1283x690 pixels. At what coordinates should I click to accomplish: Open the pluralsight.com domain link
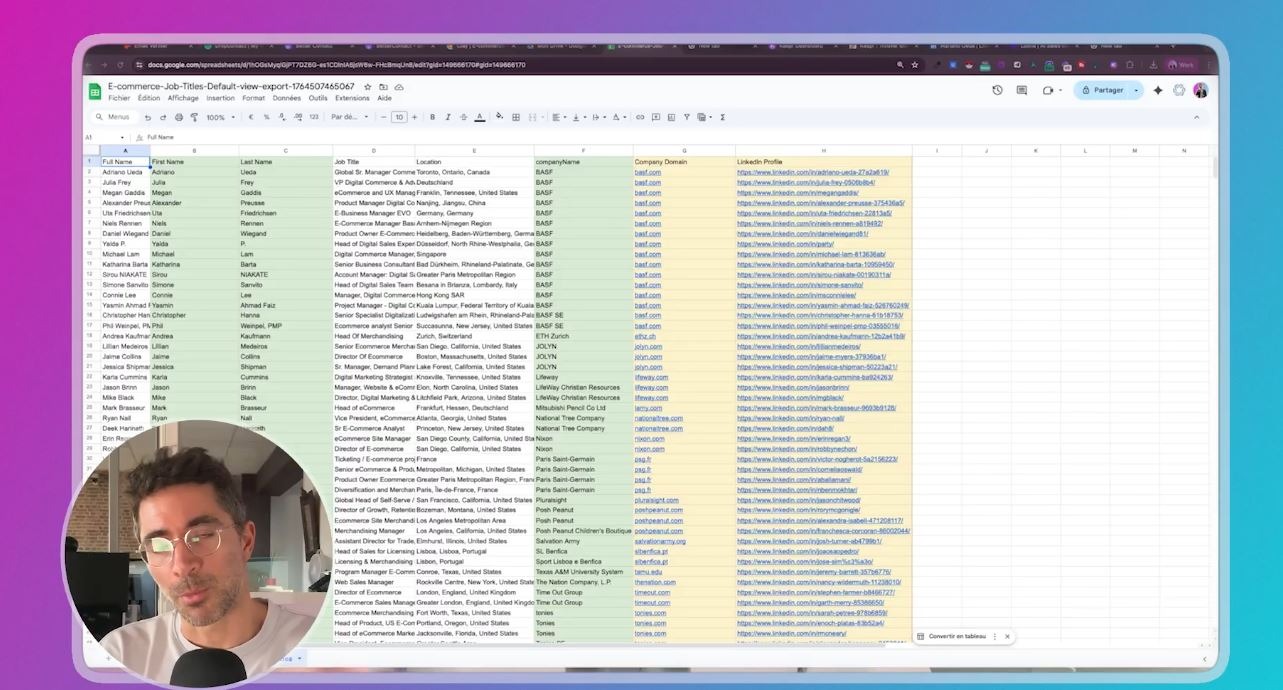click(656, 500)
